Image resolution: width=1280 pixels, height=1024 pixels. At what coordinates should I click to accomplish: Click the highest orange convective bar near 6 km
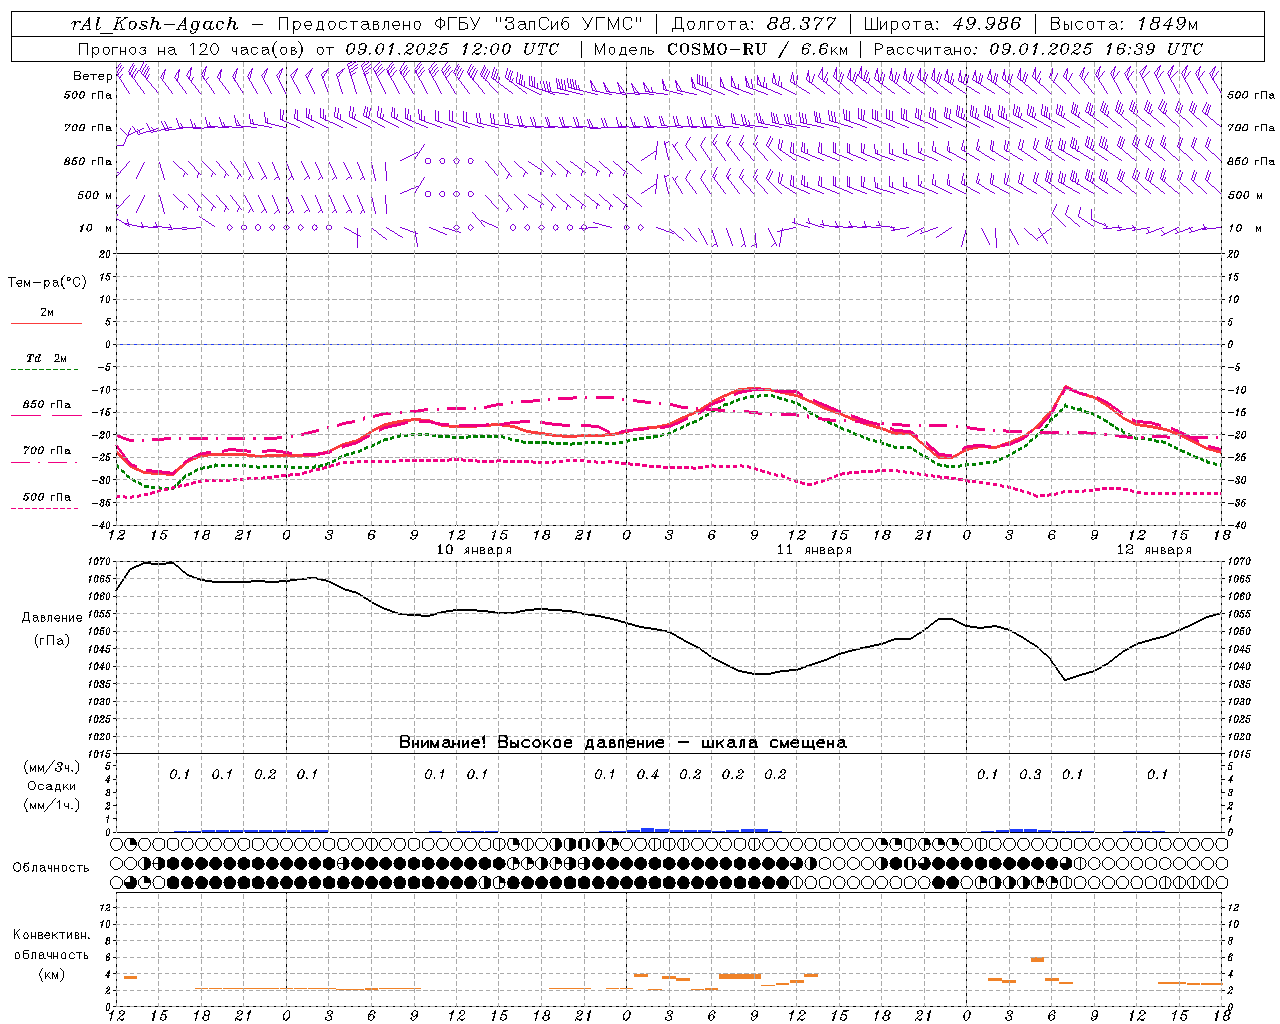pyautogui.click(x=1038, y=960)
